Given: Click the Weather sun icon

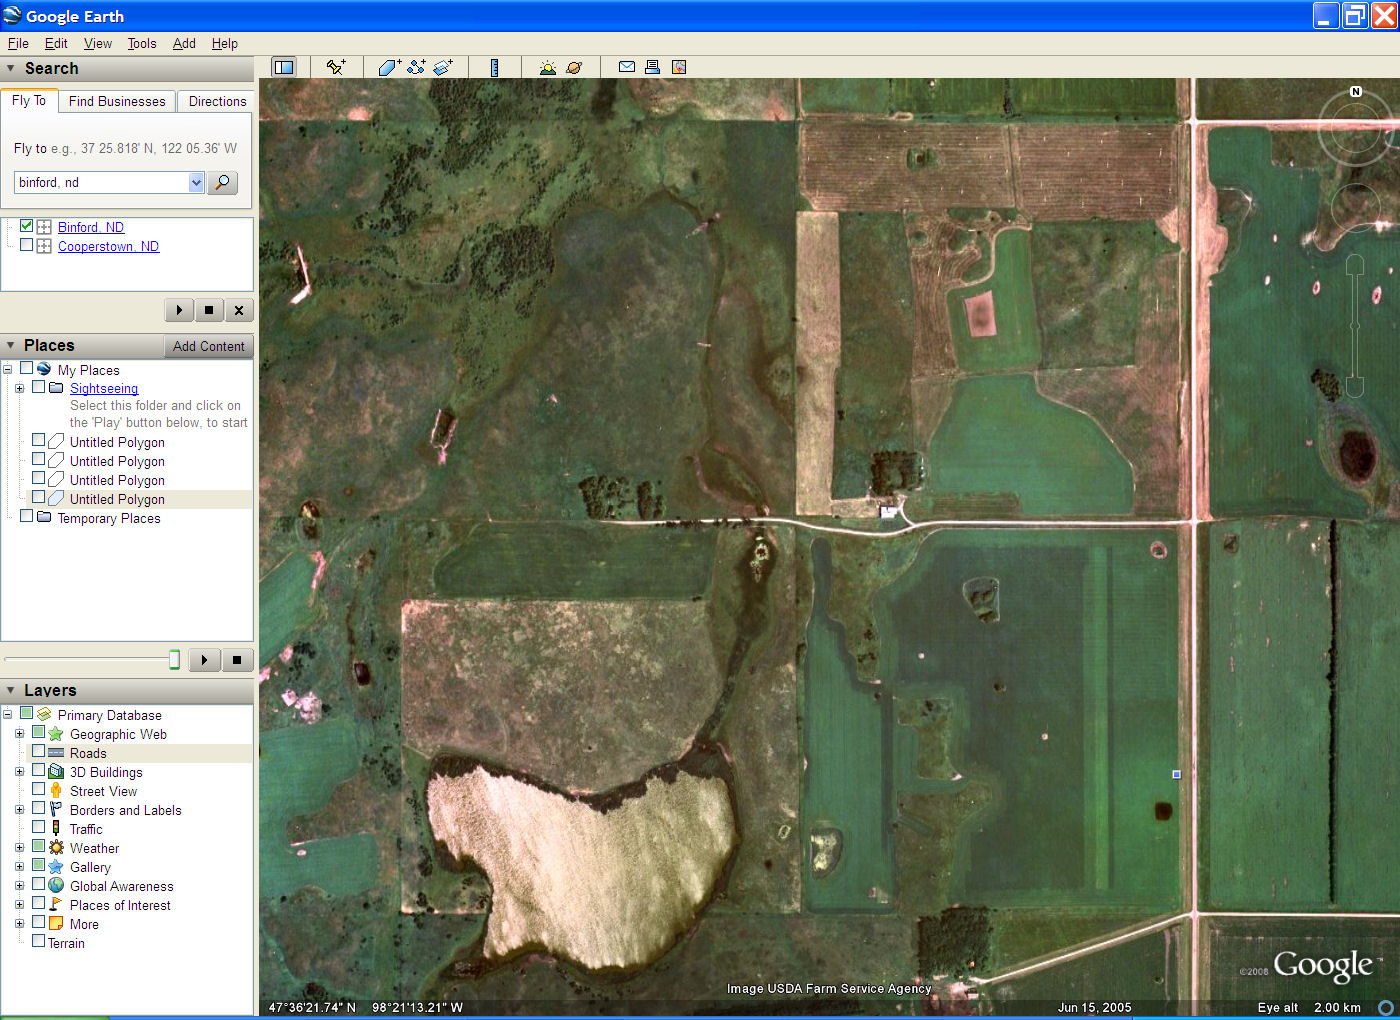Looking at the screenshot, I should pos(56,848).
